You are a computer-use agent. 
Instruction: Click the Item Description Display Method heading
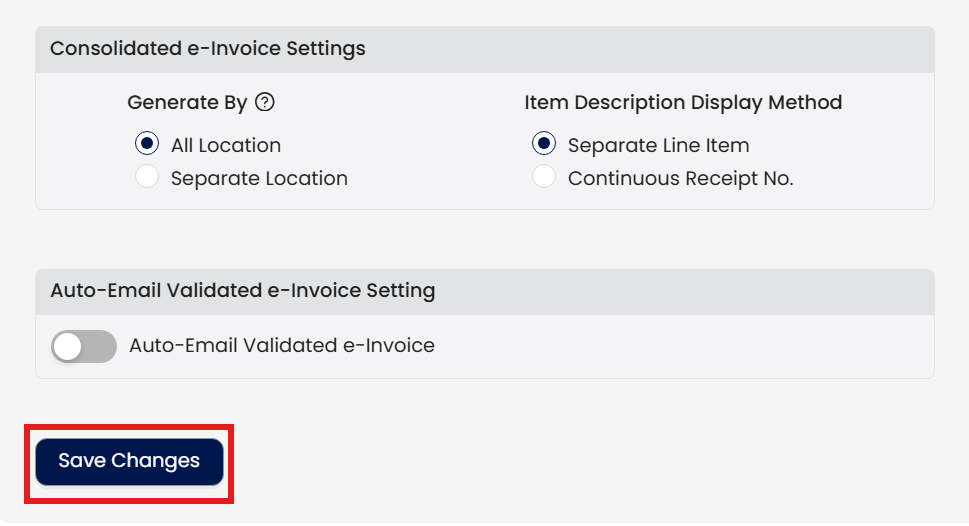coord(683,102)
